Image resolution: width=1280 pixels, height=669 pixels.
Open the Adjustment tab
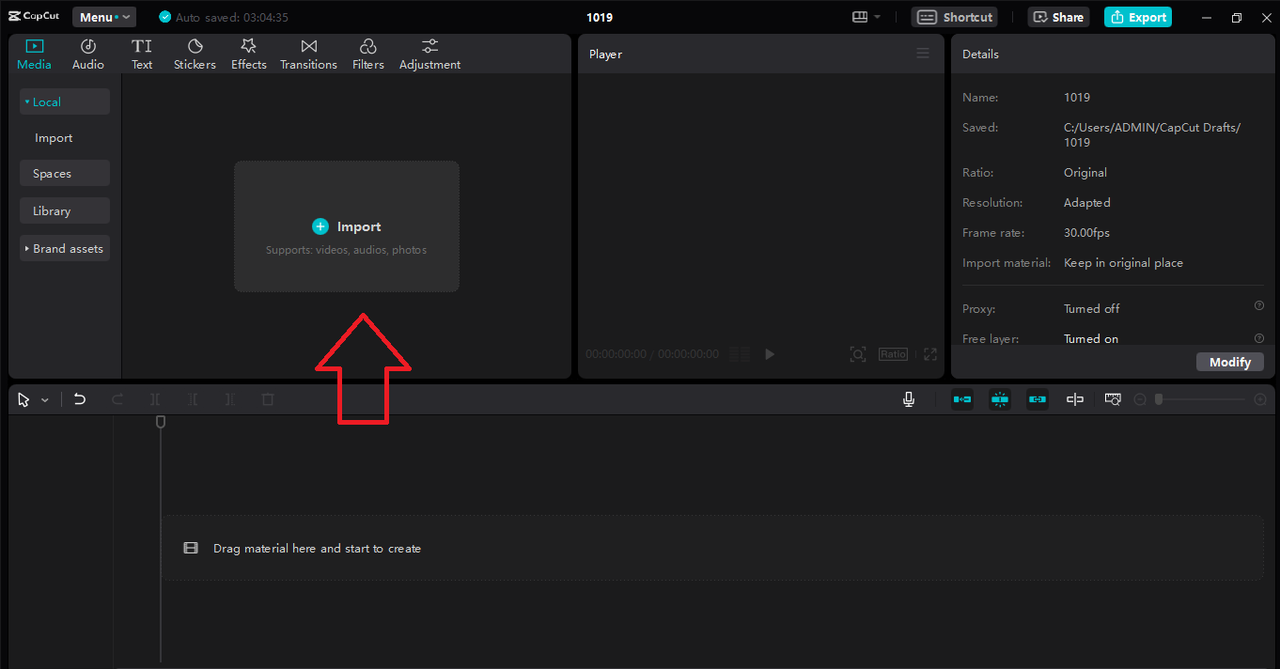[430, 54]
